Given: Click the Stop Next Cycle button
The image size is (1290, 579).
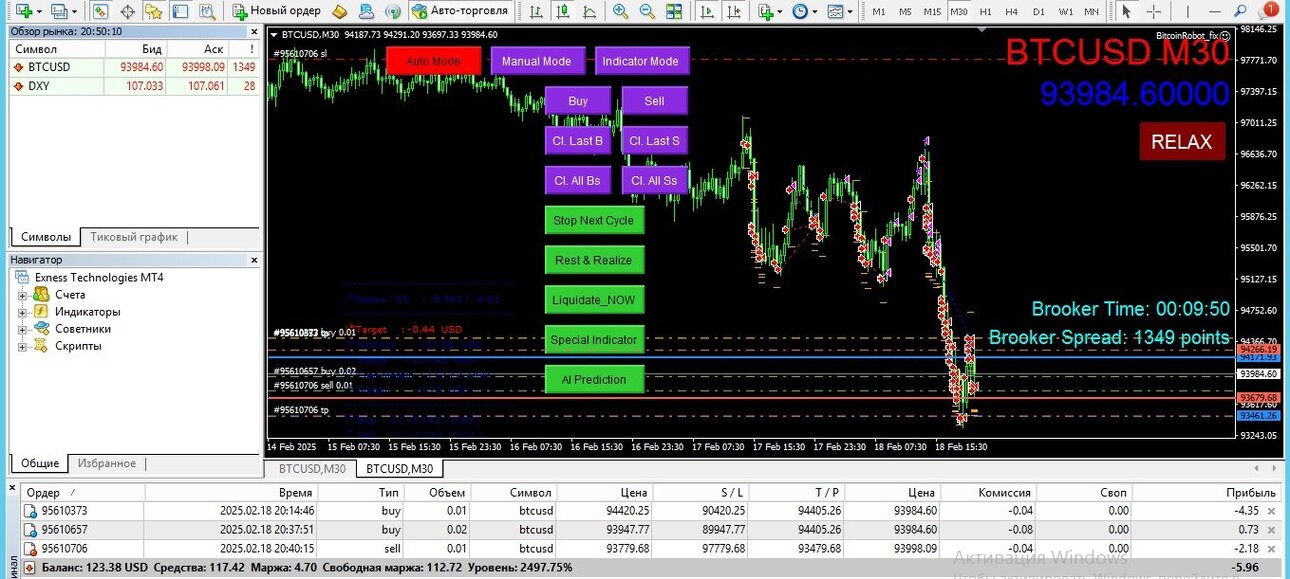Looking at the screenshot, I should coord(594,220).
